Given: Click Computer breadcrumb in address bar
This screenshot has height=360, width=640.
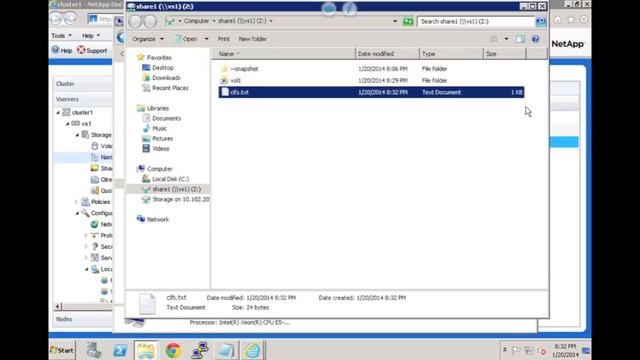Looking at the screenshot, I should tap(196, 21).
